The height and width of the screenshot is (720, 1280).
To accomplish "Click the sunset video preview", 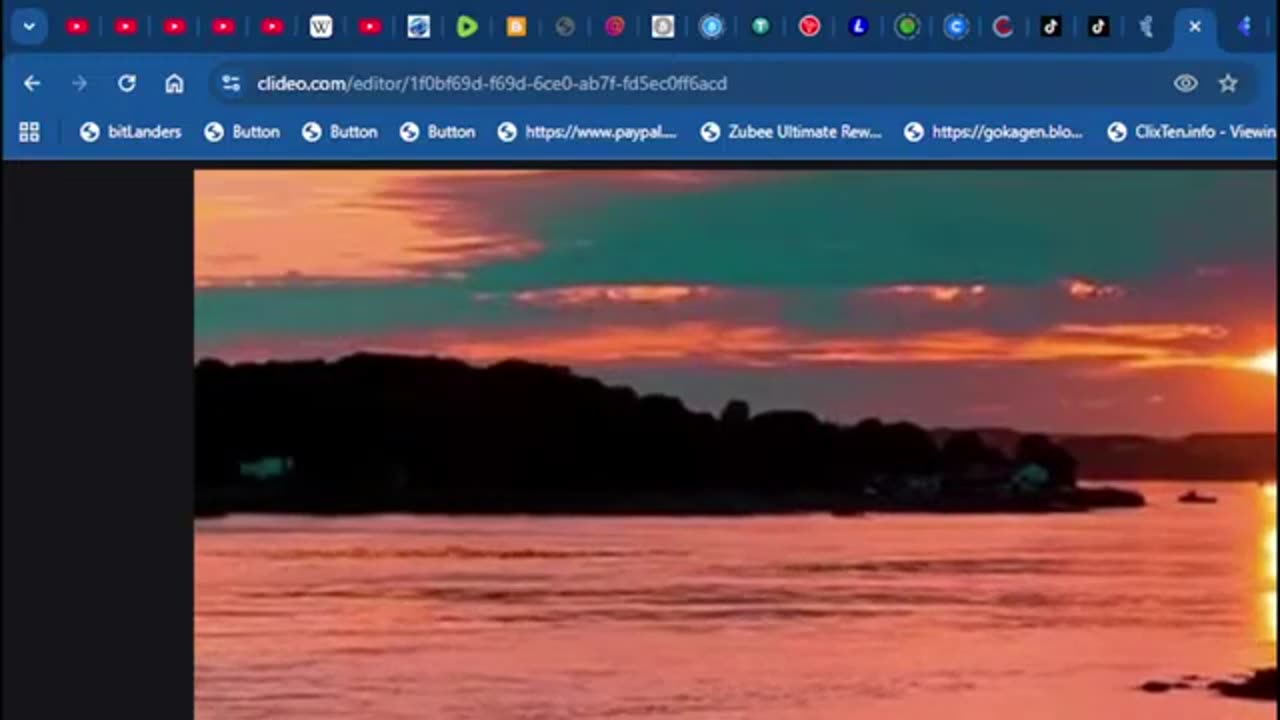I will click(x=735, y=444).
